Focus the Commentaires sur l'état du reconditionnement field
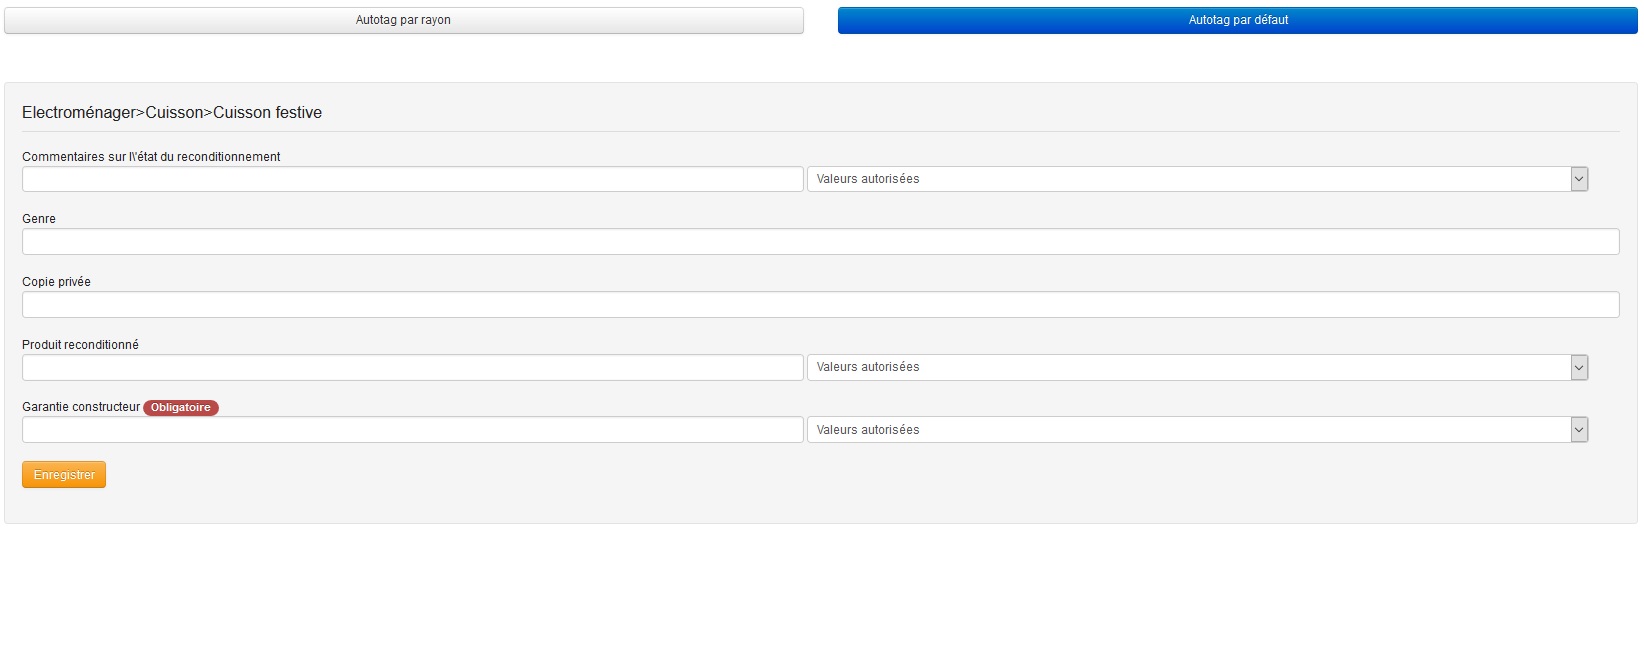 click(x=413, y=179)
